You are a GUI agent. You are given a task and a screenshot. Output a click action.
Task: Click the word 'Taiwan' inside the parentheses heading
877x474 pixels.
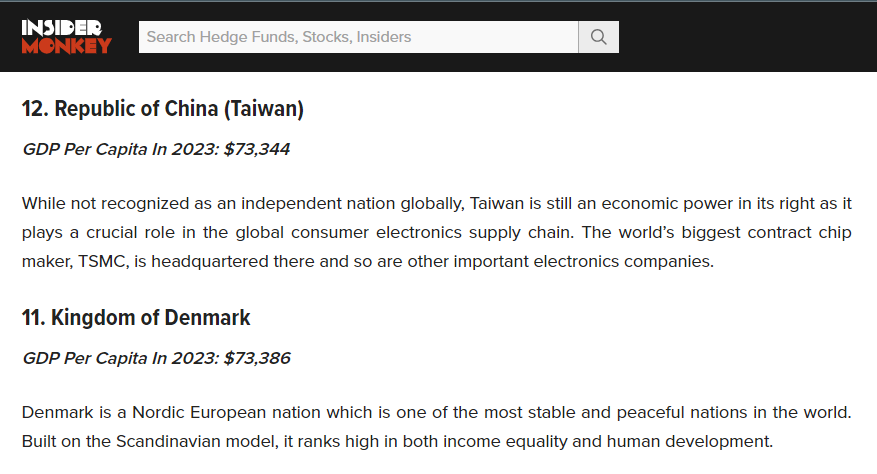pyautogui.click(x=265, y=109)
